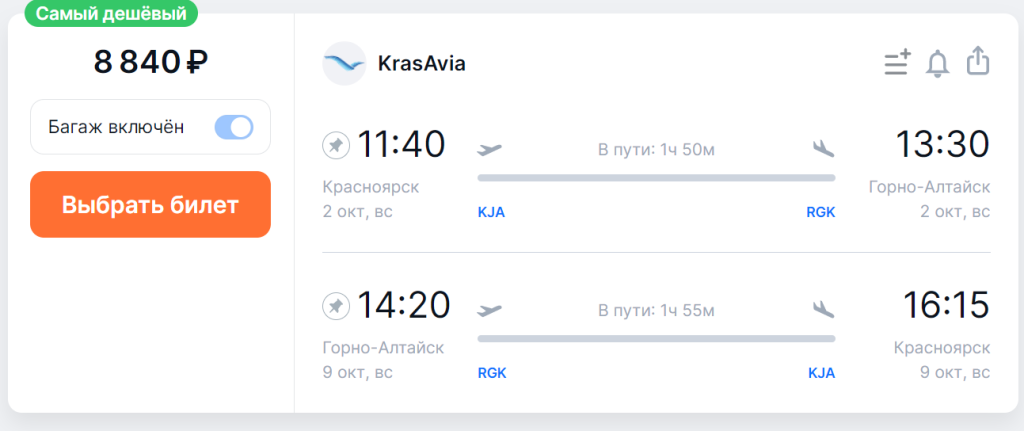Click the price alert bell icon

point(937,63)
